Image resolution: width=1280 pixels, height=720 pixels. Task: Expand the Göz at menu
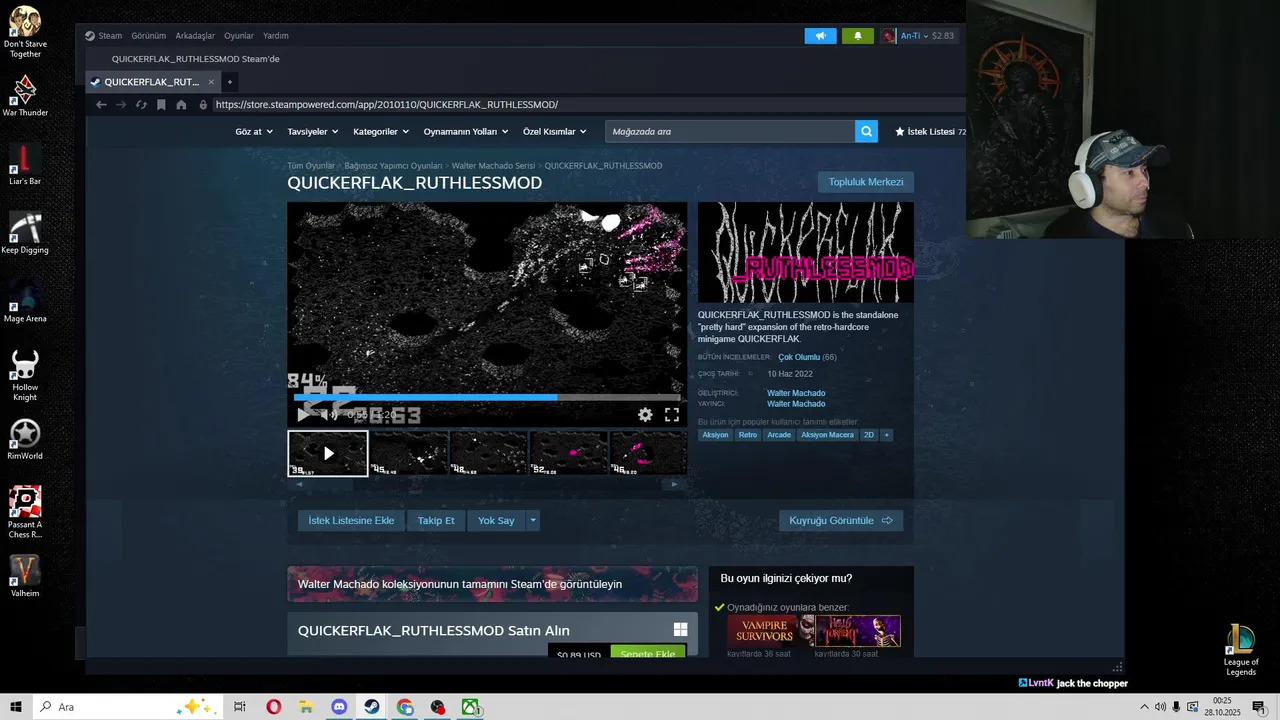253,131
